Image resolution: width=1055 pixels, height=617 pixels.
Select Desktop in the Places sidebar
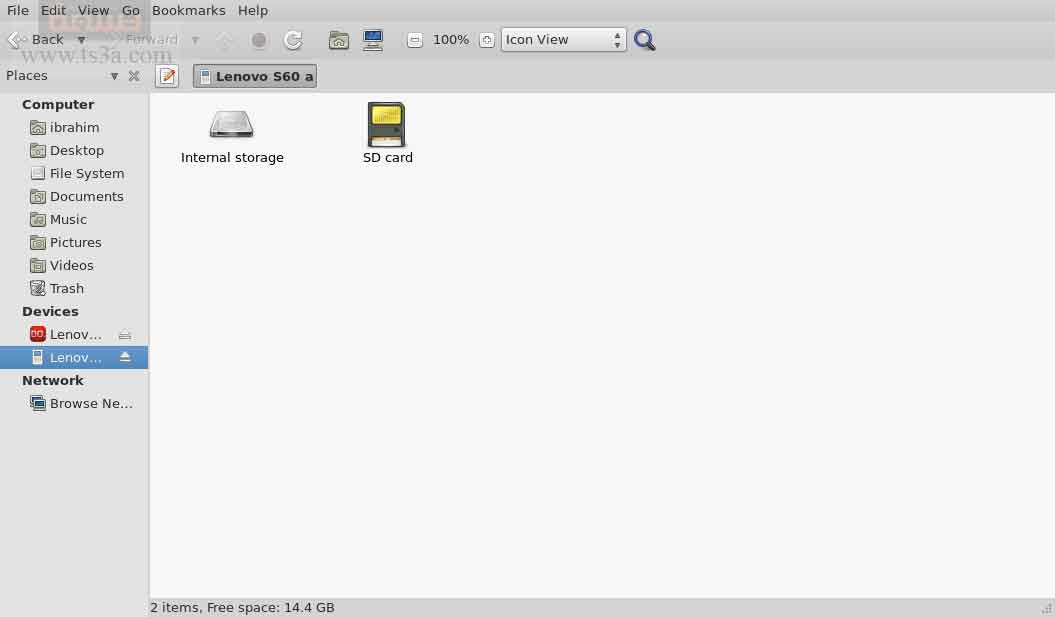[74, 151]
